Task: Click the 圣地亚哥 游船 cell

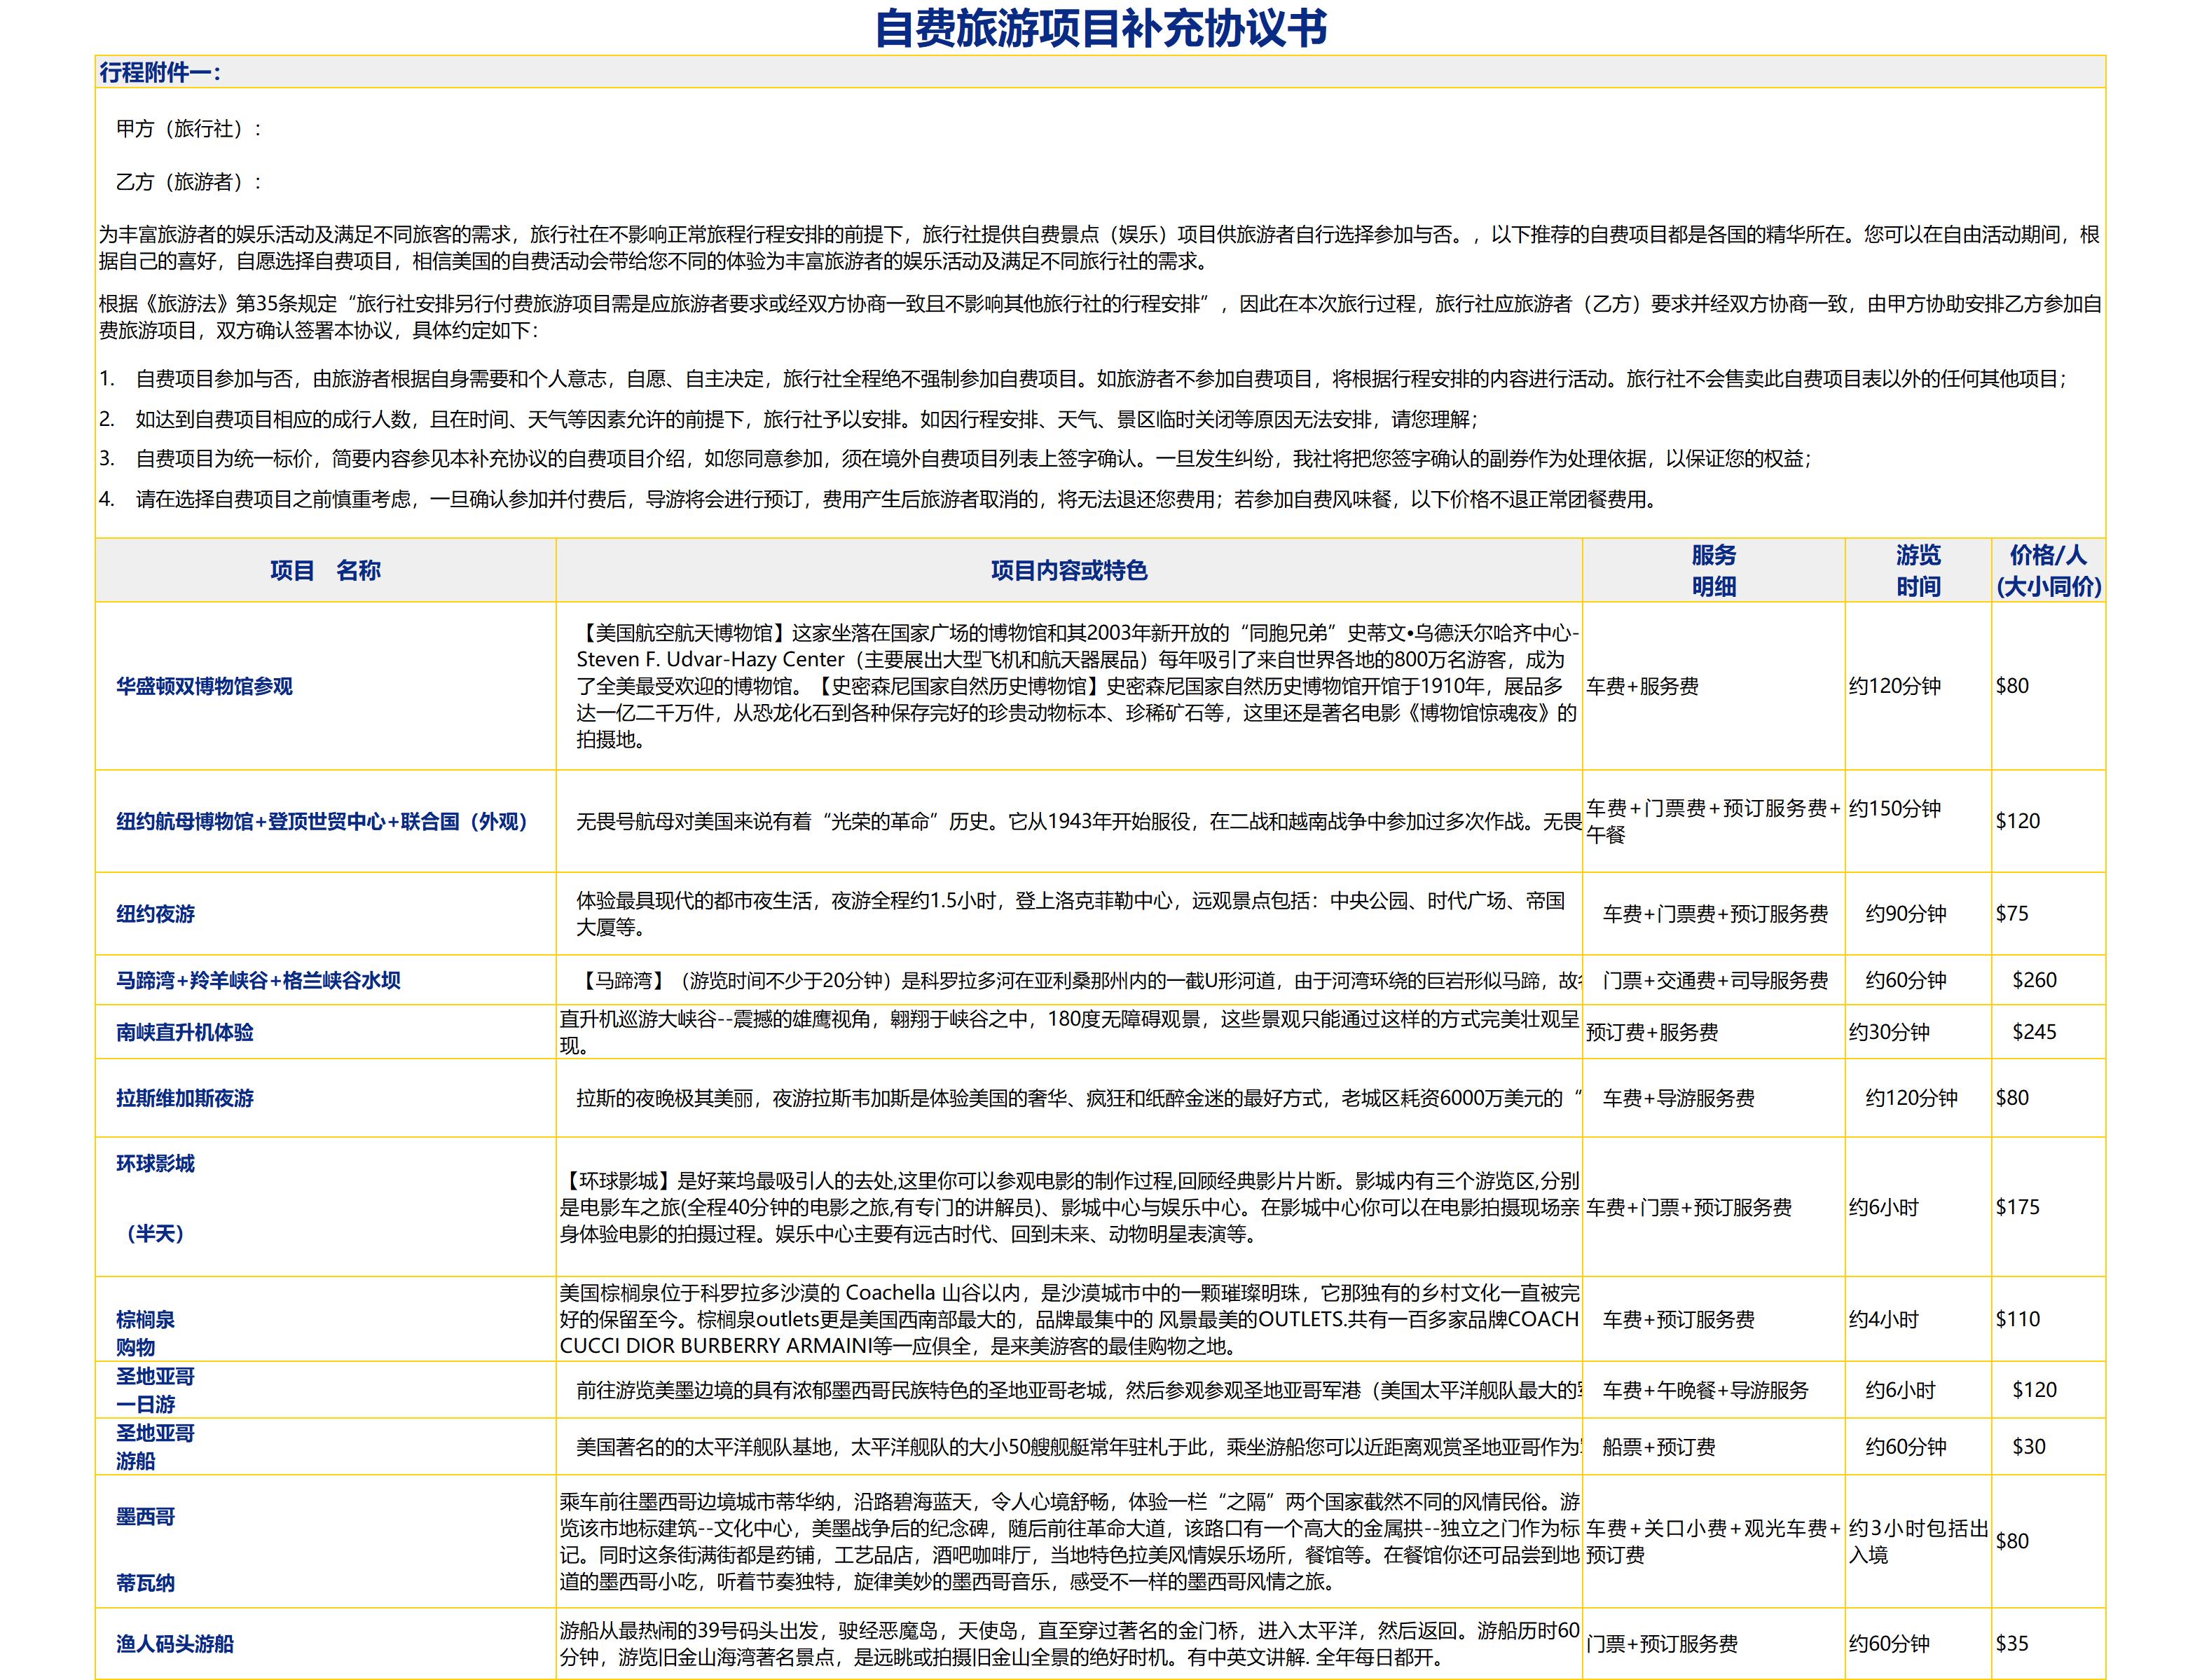Action: click(x=325, y=1447)
